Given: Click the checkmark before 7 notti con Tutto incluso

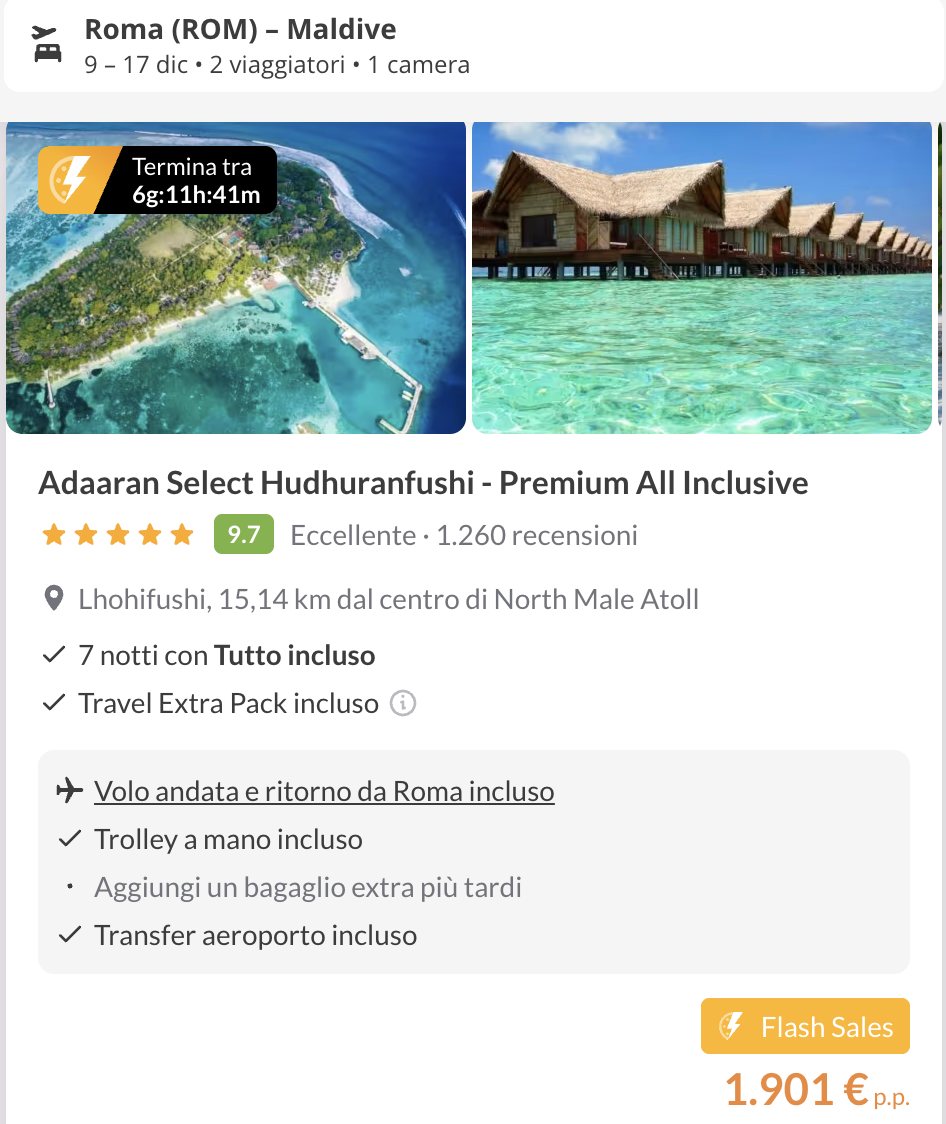Looking at the screenshot, I should tap(52, 655).
